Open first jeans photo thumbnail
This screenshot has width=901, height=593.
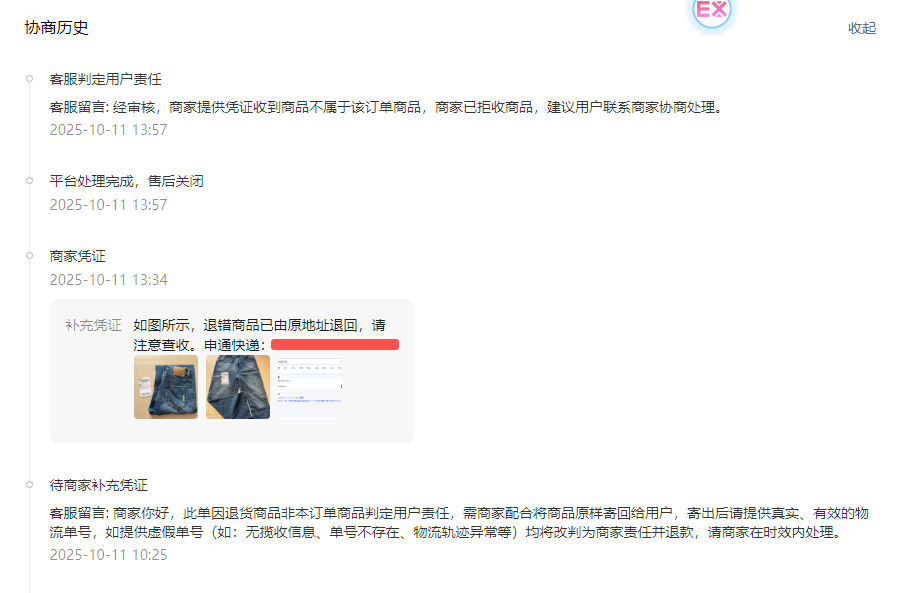point(166,387)
